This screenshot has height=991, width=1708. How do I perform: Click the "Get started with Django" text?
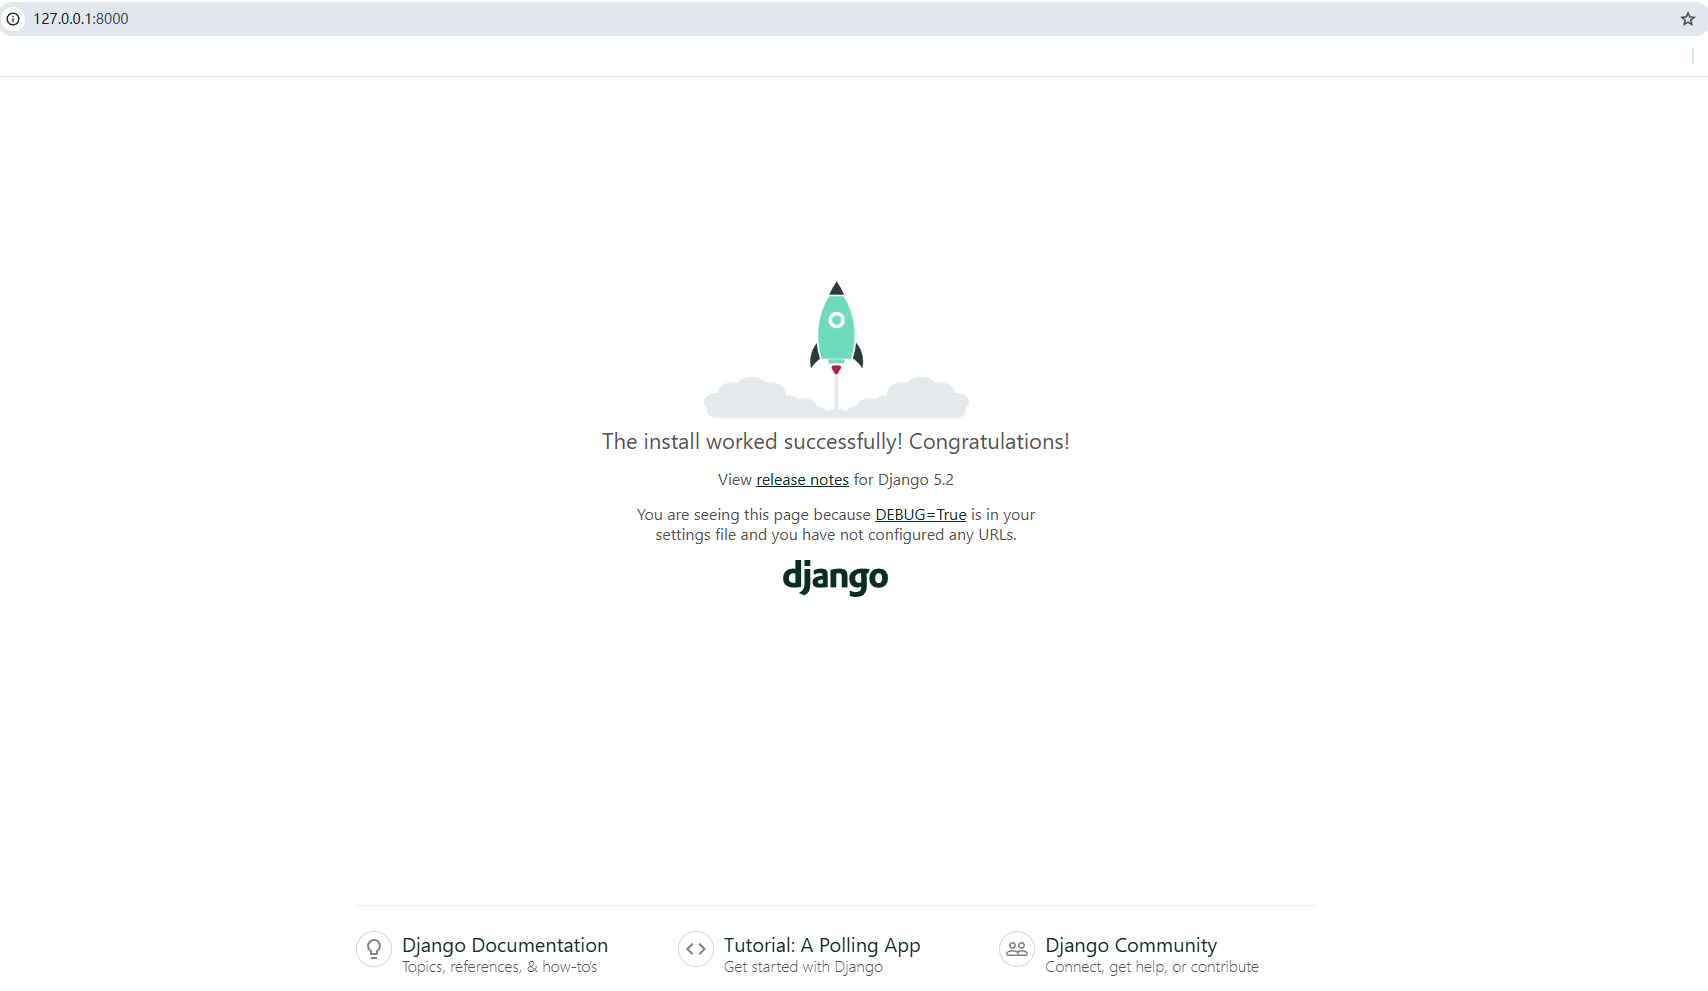point(803,967)
